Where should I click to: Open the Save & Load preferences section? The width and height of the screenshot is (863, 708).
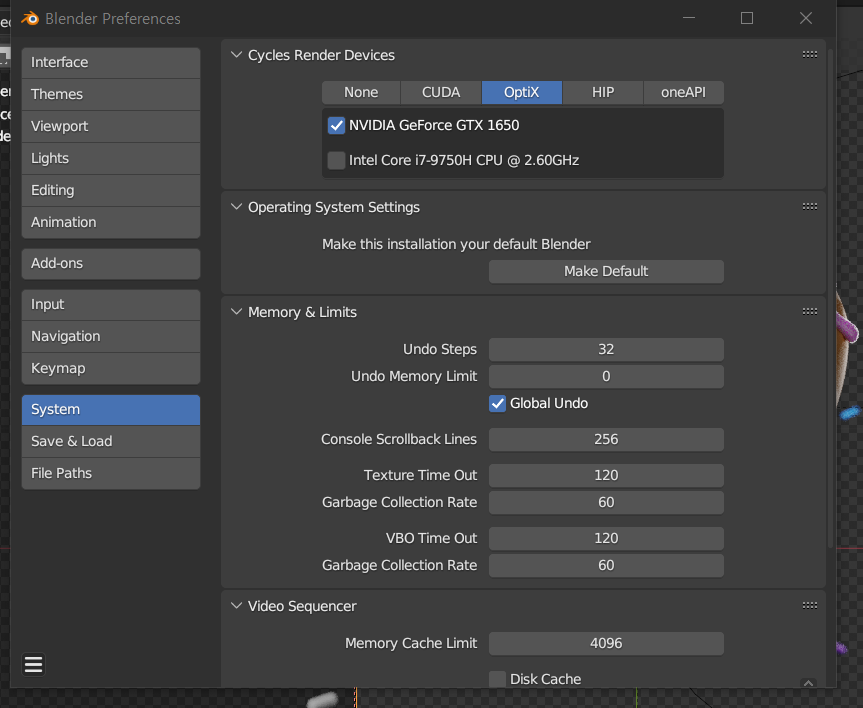[x=111, y=442]
